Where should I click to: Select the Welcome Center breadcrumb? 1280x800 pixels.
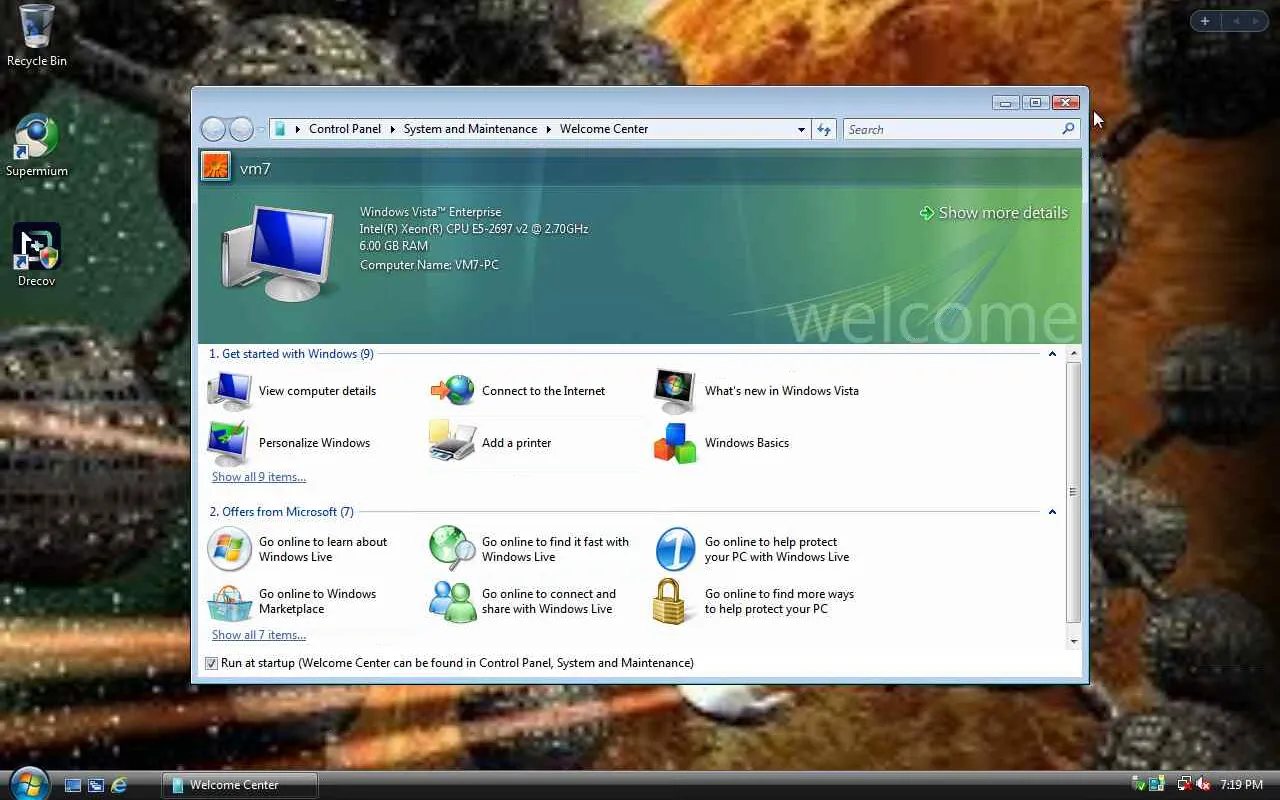604,129
